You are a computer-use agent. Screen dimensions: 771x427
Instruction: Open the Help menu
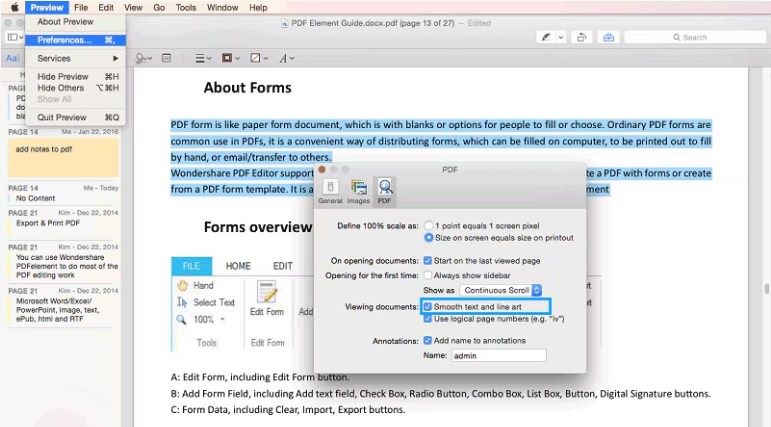coord(258,7)
